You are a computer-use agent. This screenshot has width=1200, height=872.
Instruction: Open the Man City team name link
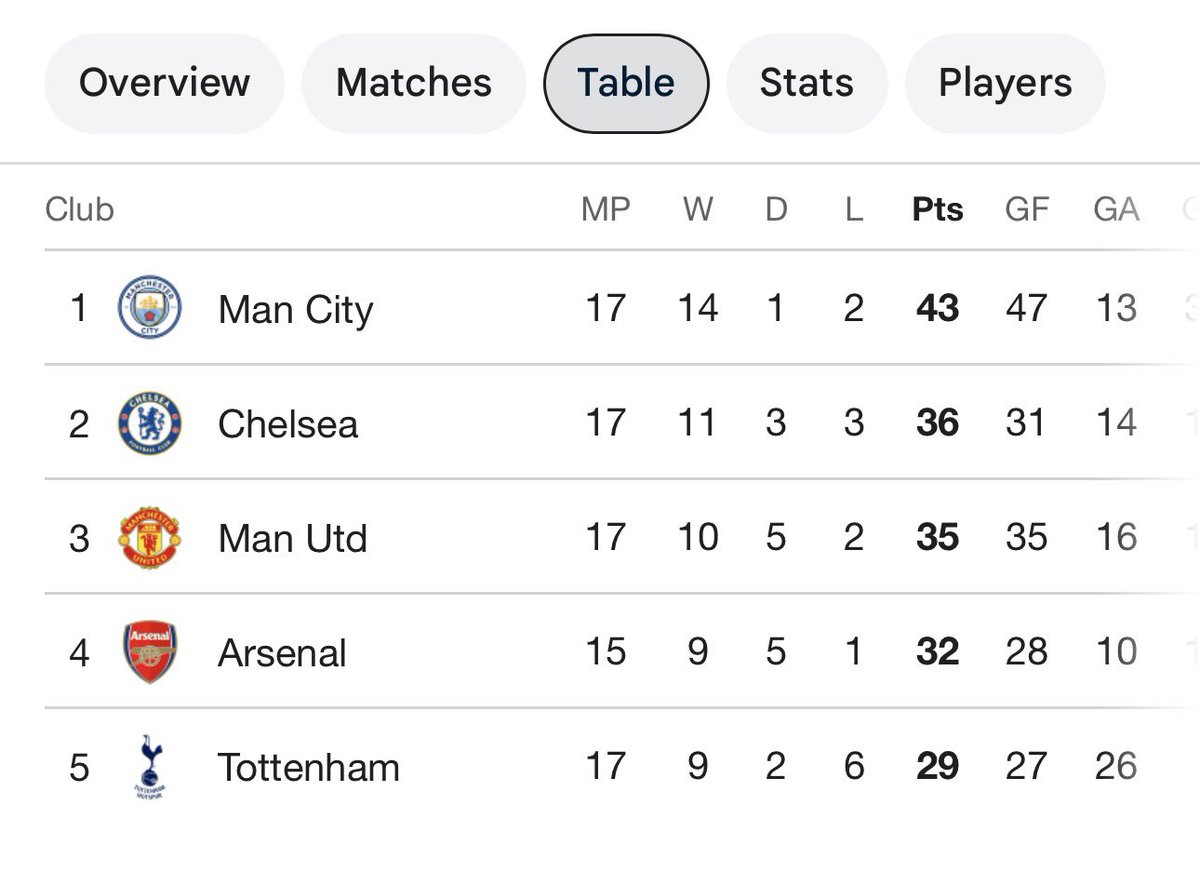click(295, 309)
